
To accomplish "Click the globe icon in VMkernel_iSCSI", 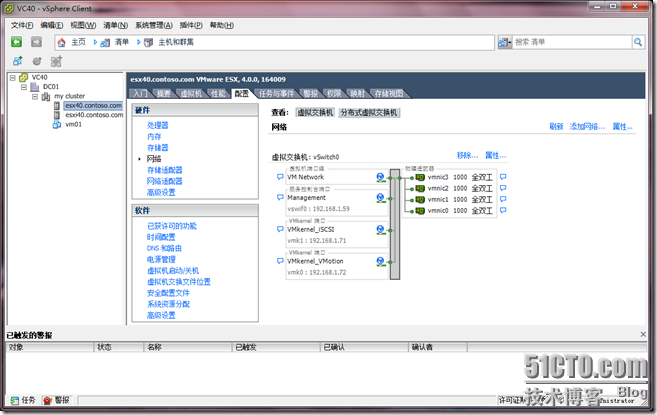I will click(380, 229).
